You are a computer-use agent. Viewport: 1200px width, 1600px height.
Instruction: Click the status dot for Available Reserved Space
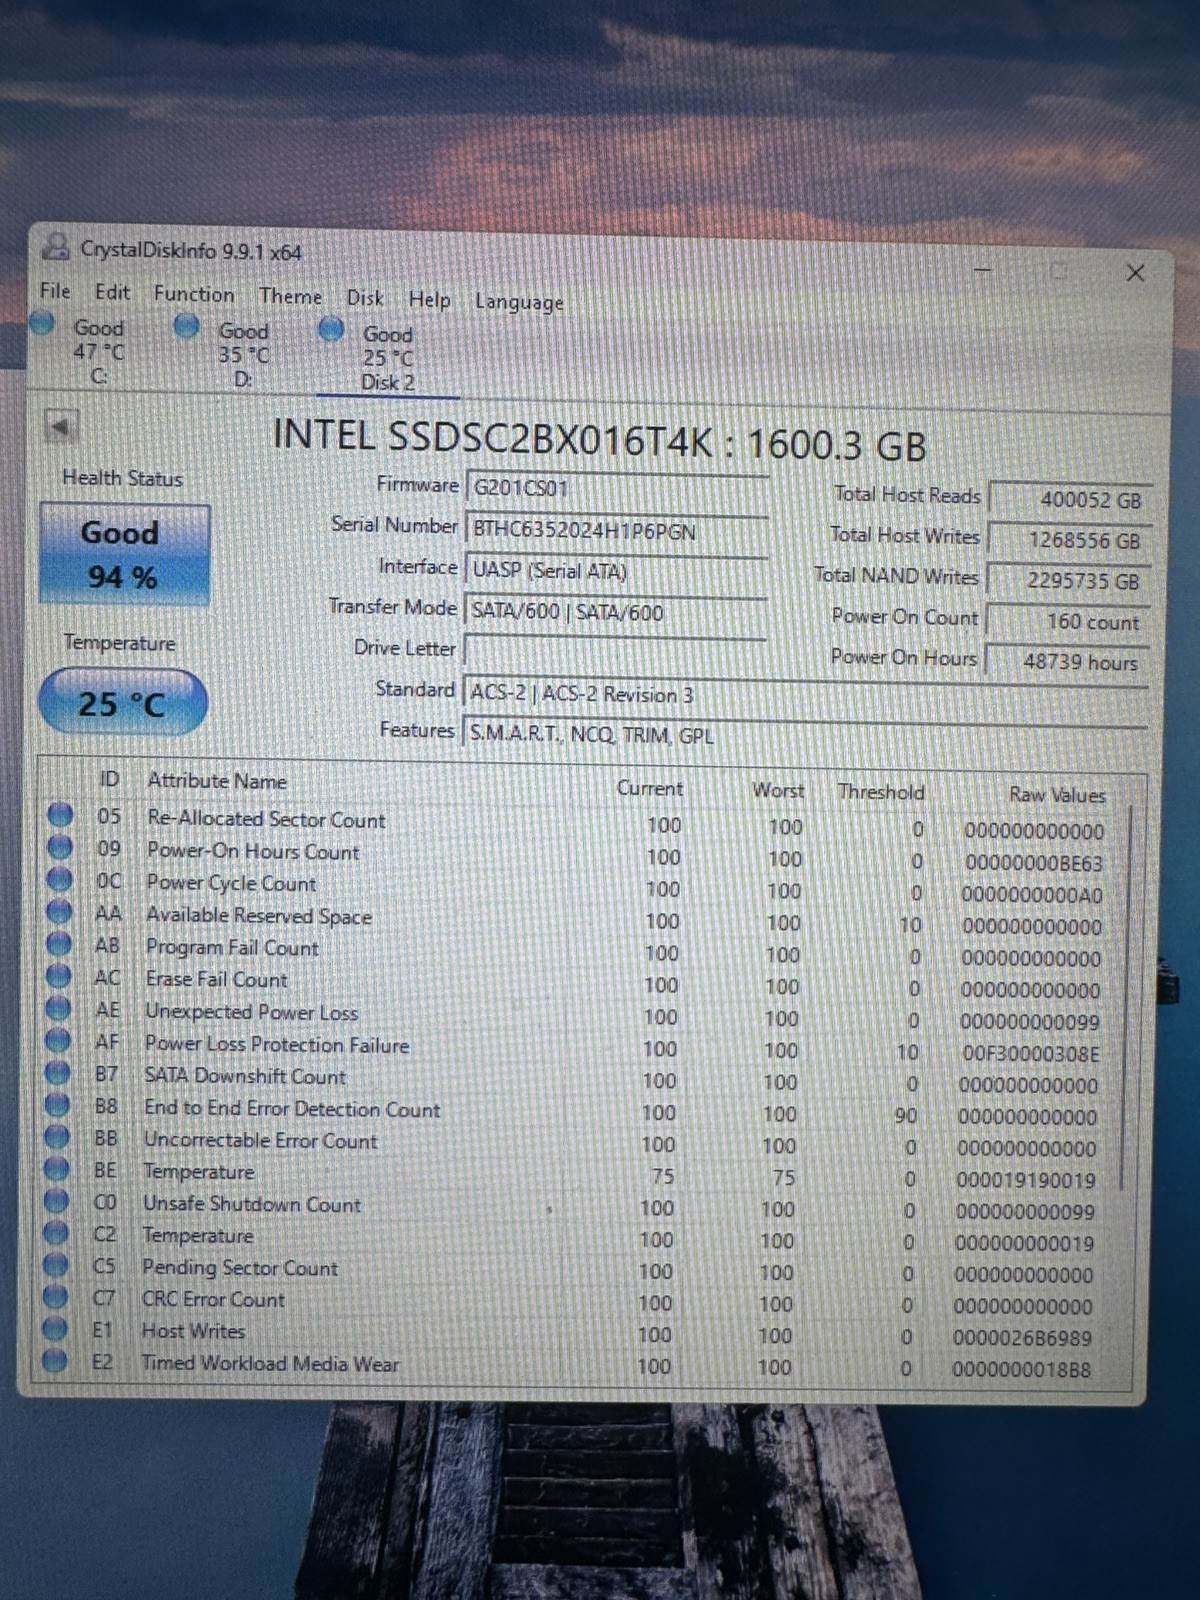[60, 911]
